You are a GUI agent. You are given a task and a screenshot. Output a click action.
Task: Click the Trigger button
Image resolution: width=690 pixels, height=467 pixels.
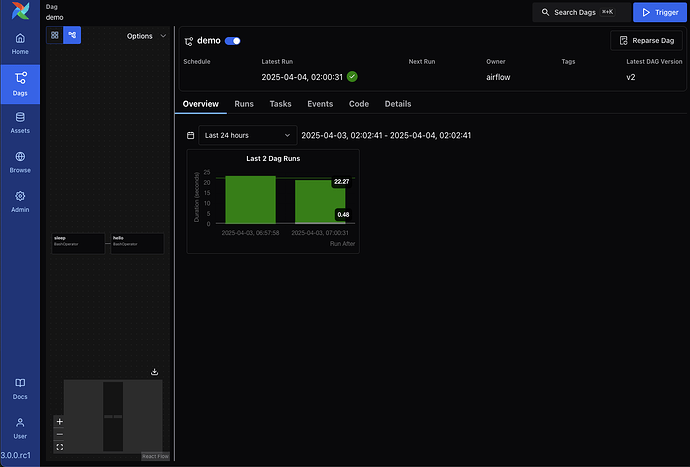659,12
